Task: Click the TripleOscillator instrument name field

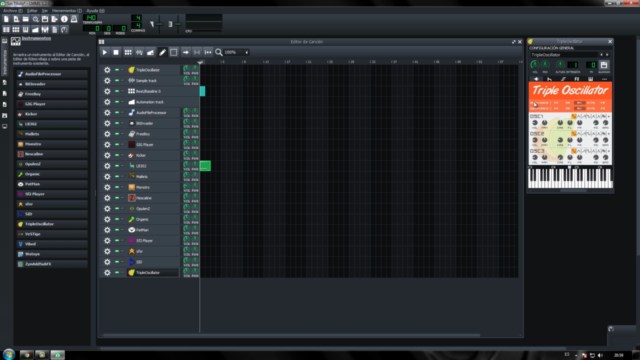Action: [x=564, y=55]
